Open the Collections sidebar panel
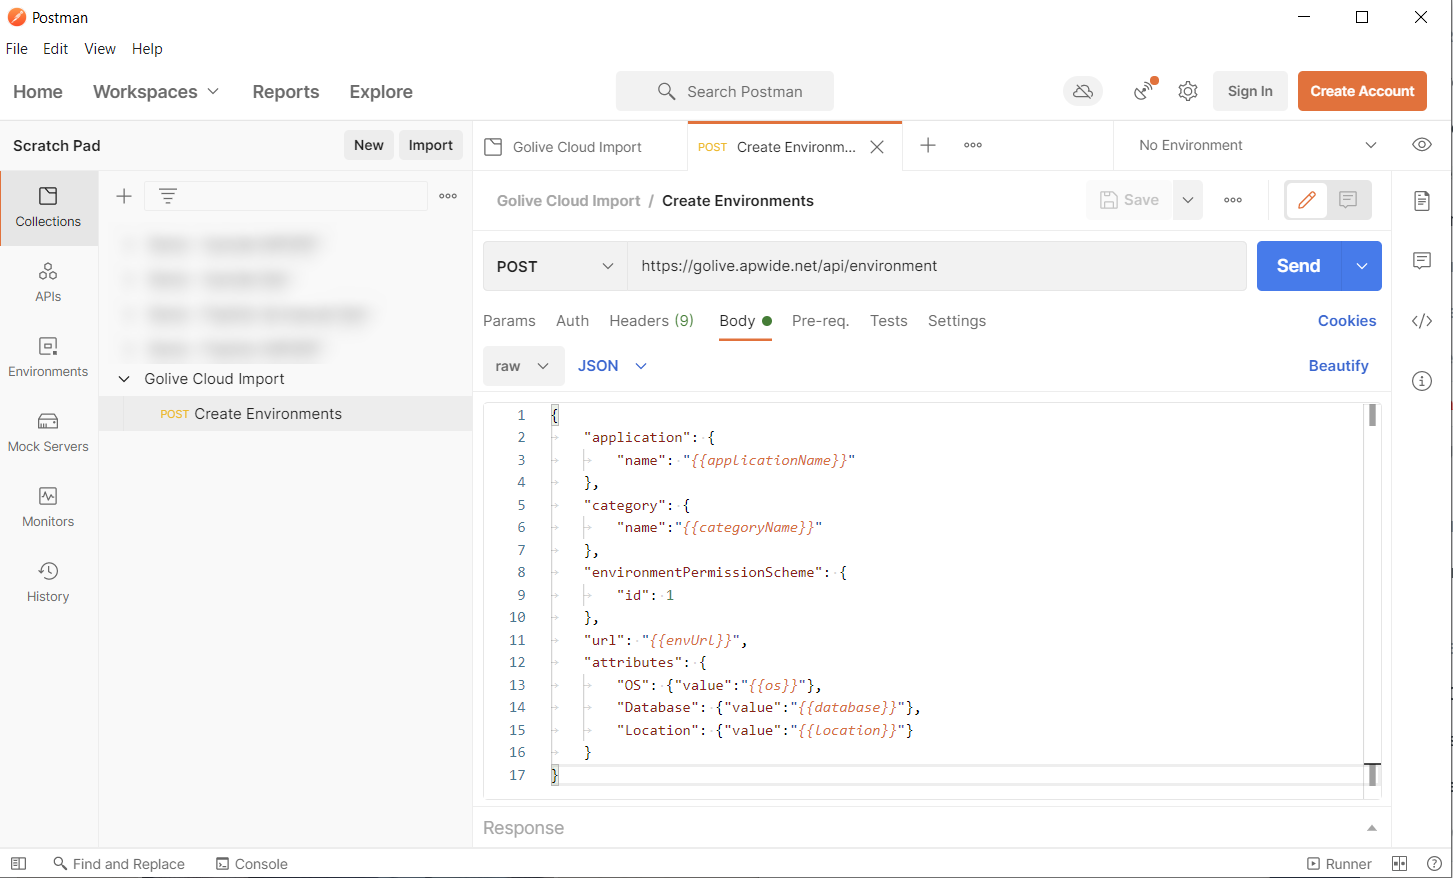Screen dimensions: 1453x878 point(48,207)
